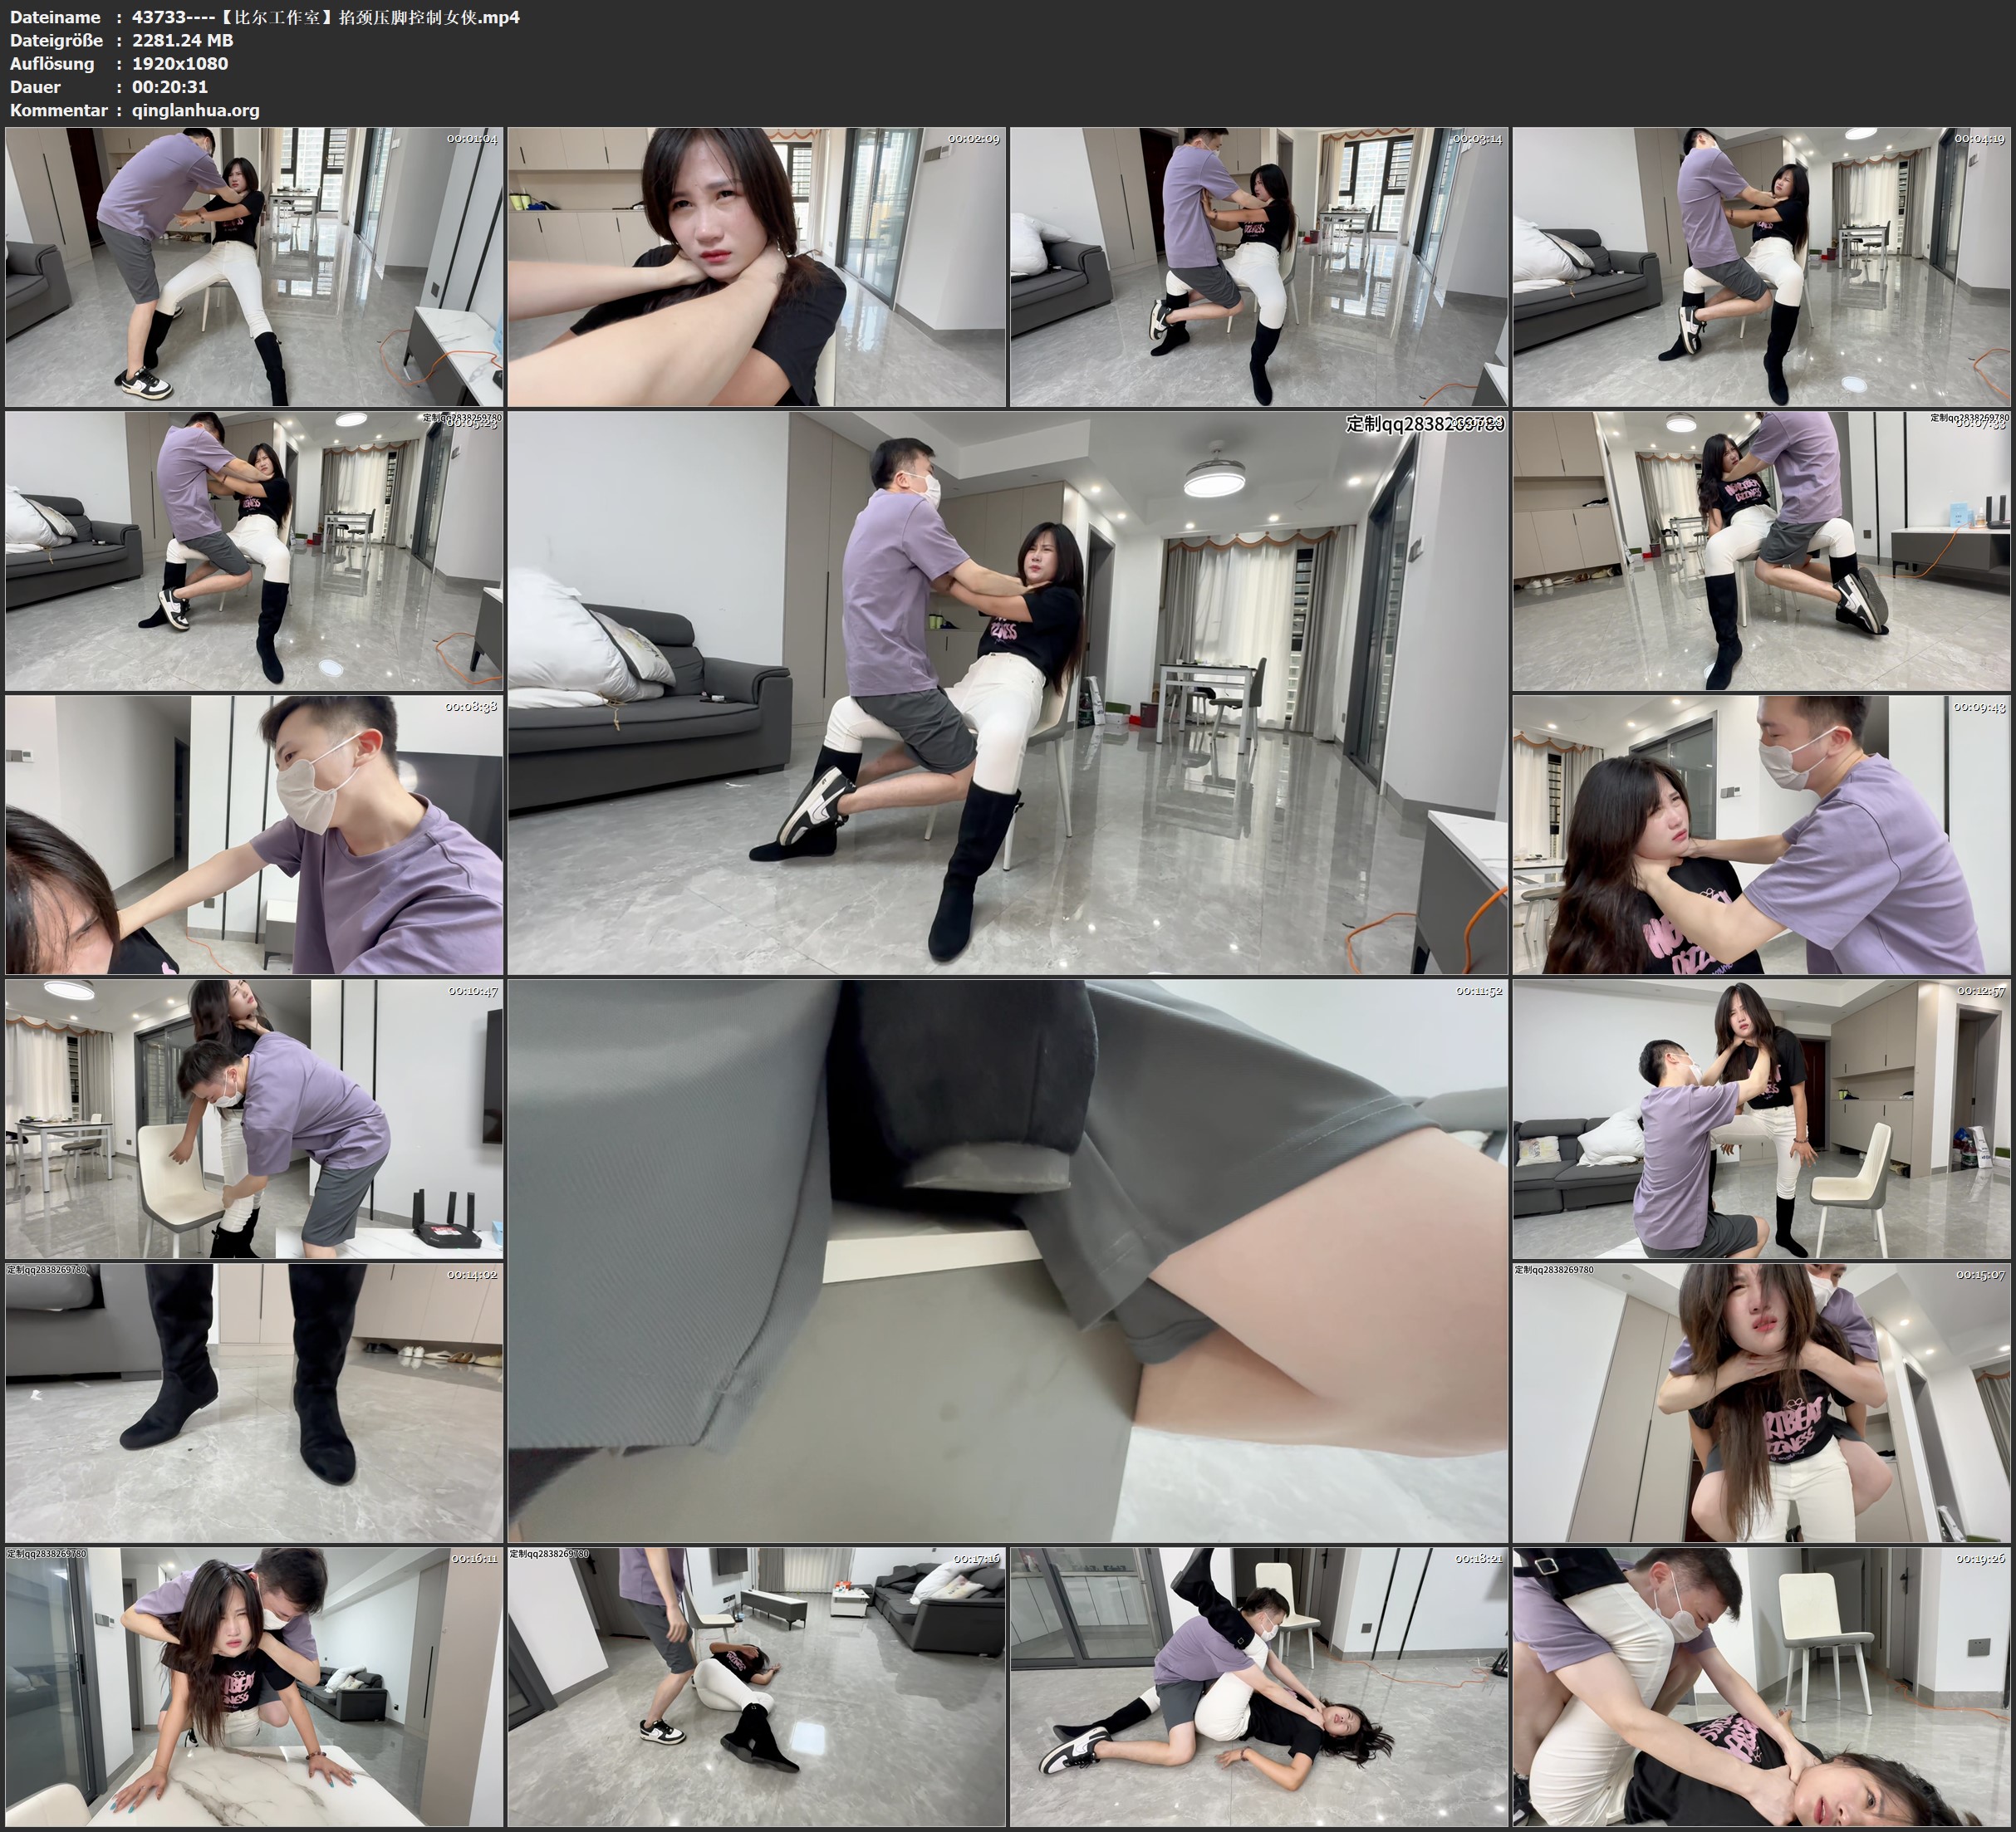Click the qinglanhua.org comment link
Screen dimensions: 2016x1832
(x=196, y=111)
